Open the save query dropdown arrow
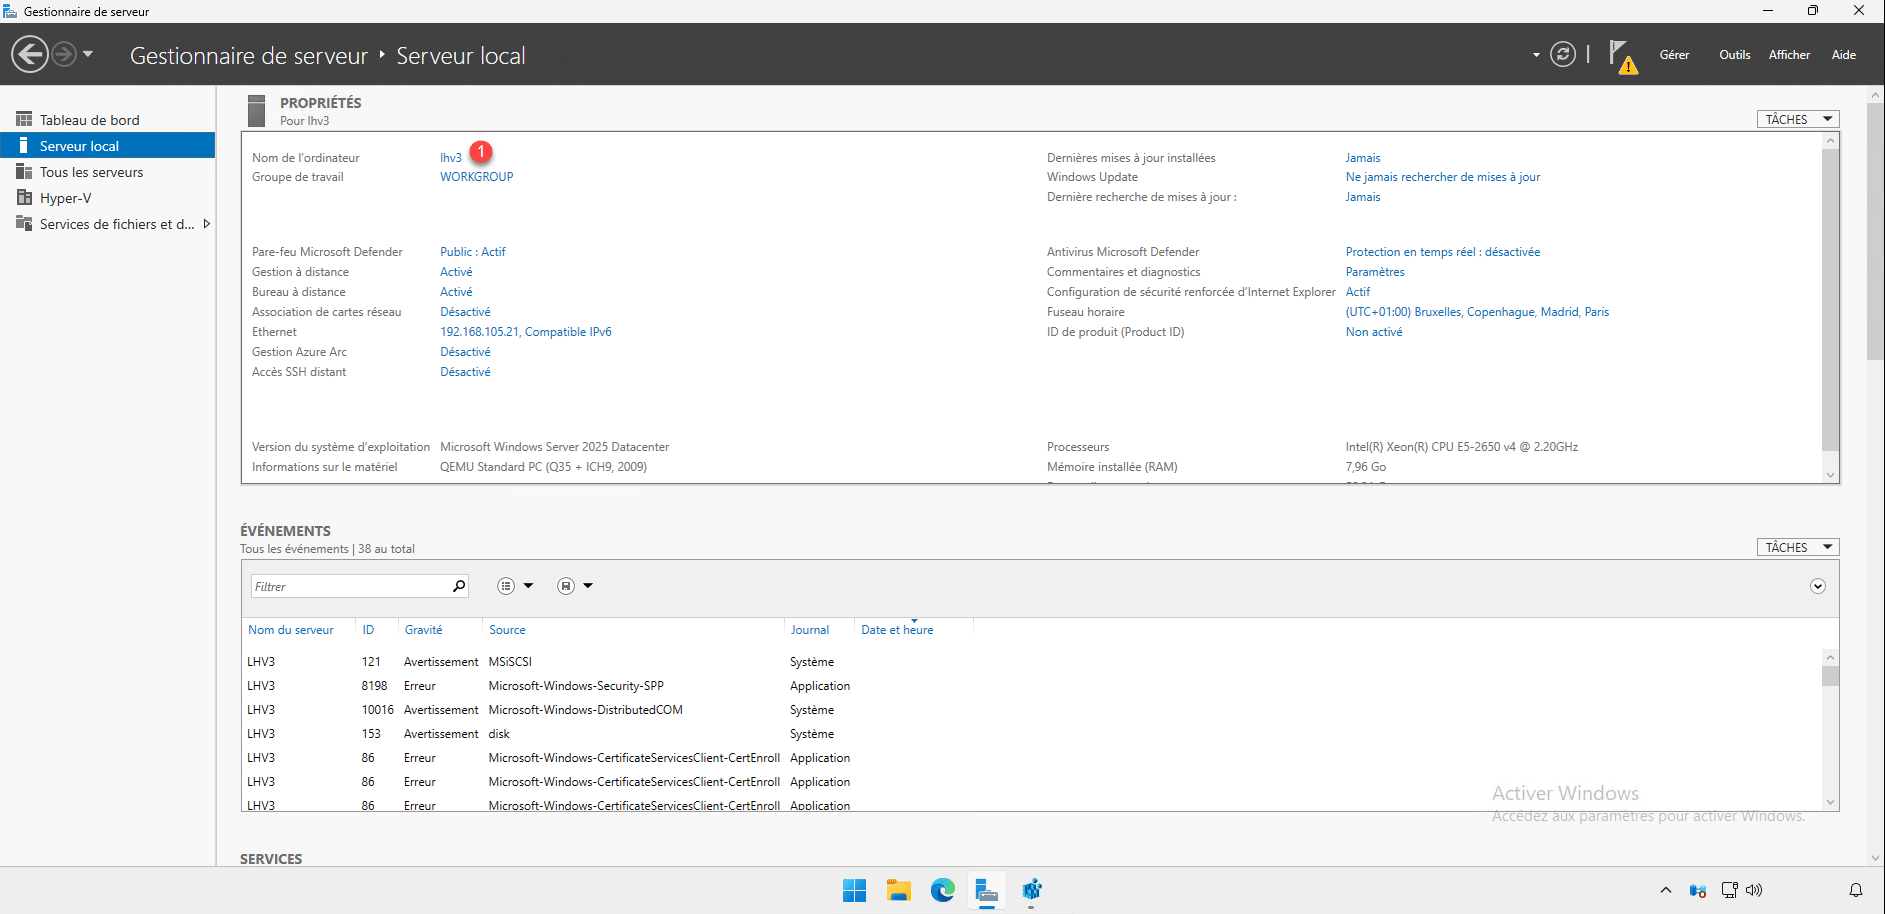This screenshot has height=914, width=1885. click(x=588, y=586)
